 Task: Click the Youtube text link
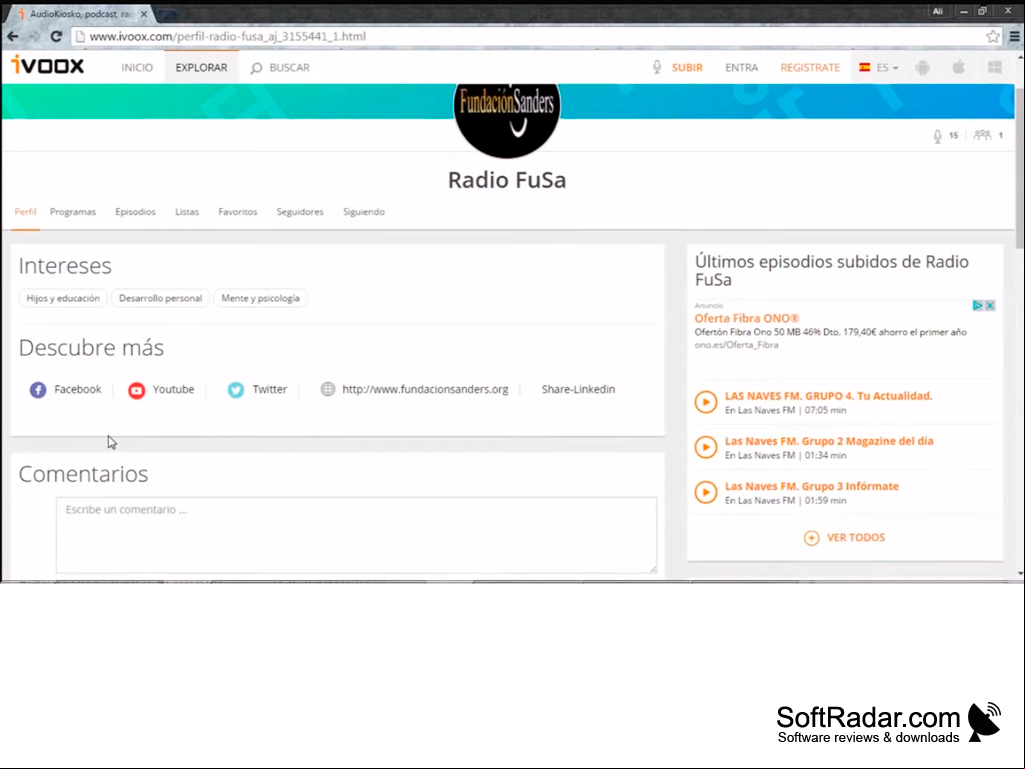[173, 389]
